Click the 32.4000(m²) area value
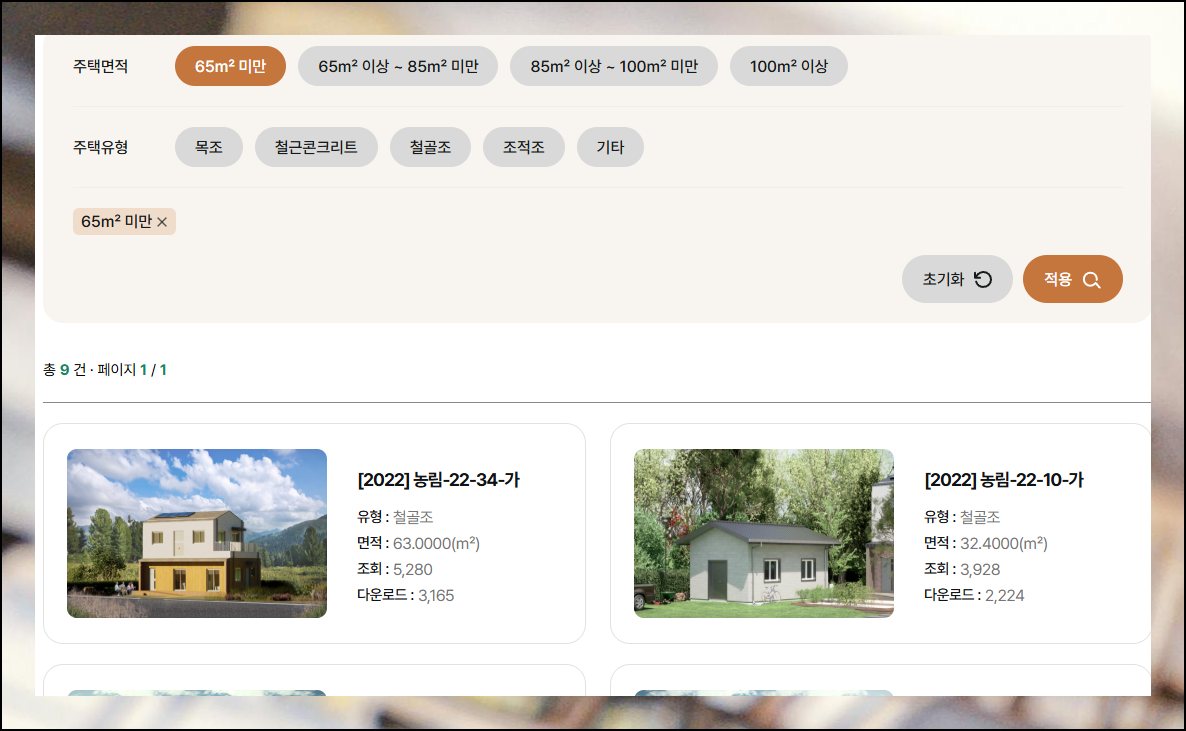The width and height of the screenshot is (1186, 731). pyautogui.click(x=1004, y=543)
